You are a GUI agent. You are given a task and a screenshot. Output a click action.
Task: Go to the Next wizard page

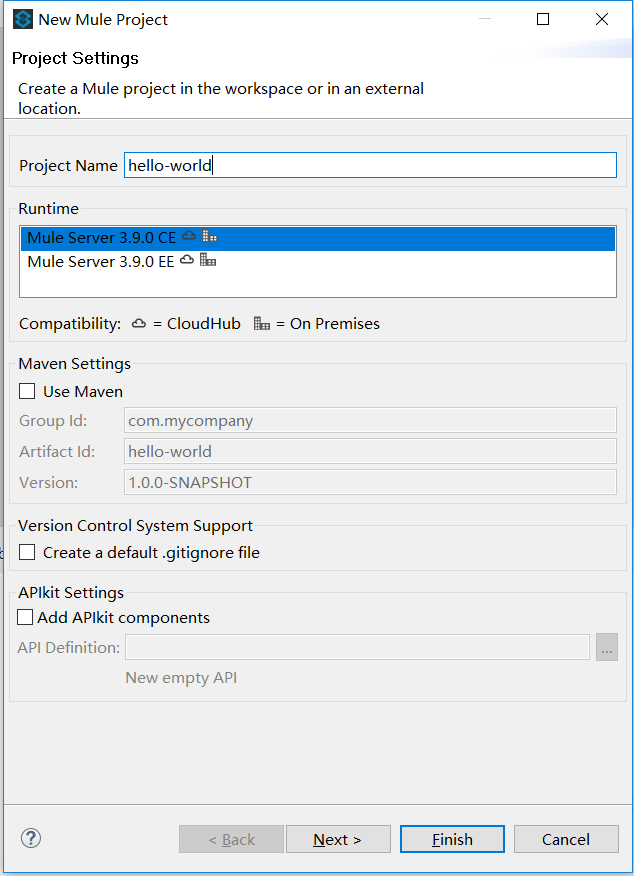(x=338, y=839)
